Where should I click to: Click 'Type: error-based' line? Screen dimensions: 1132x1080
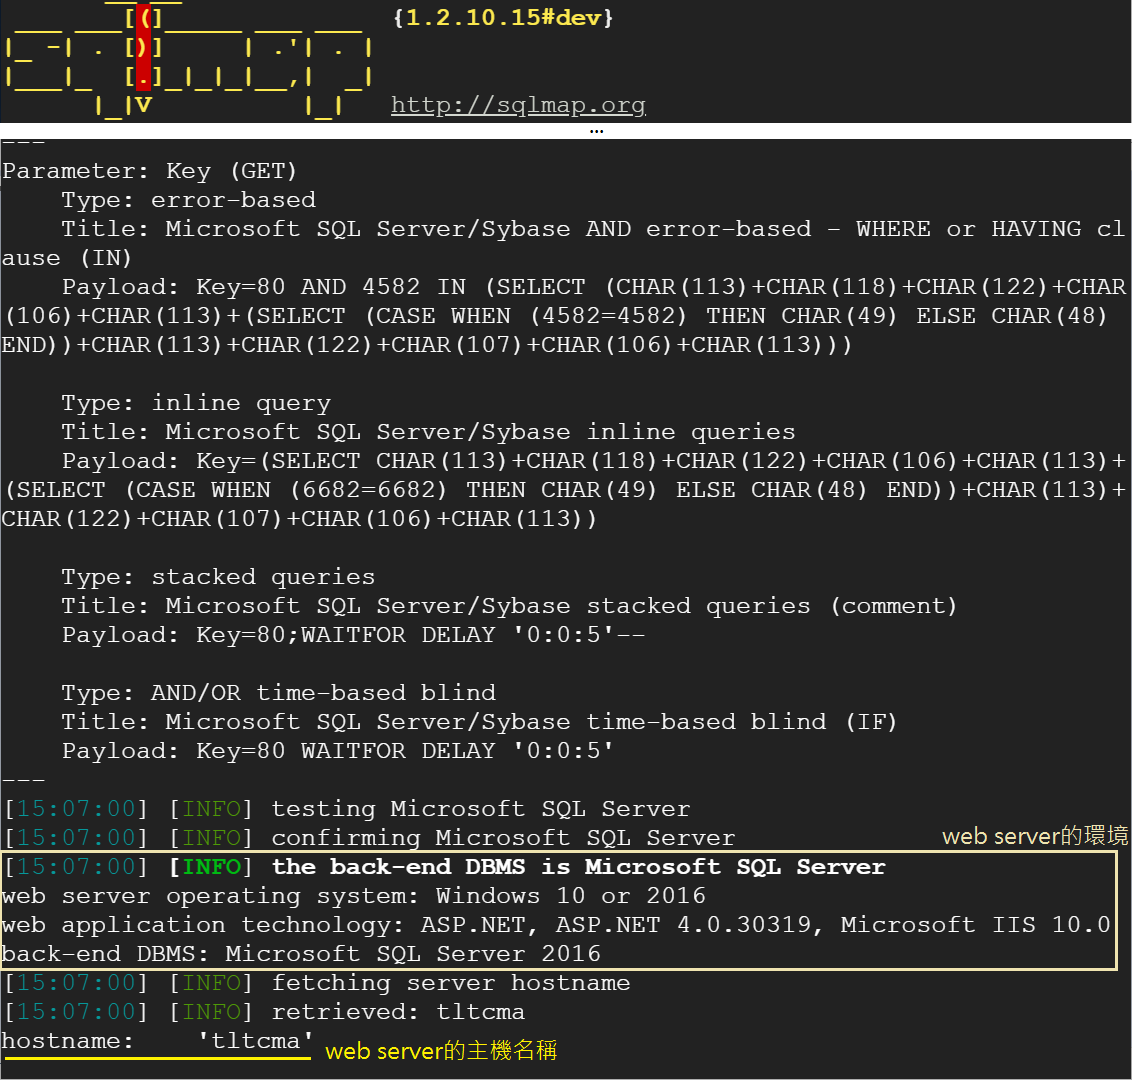(x=188, y=200)
